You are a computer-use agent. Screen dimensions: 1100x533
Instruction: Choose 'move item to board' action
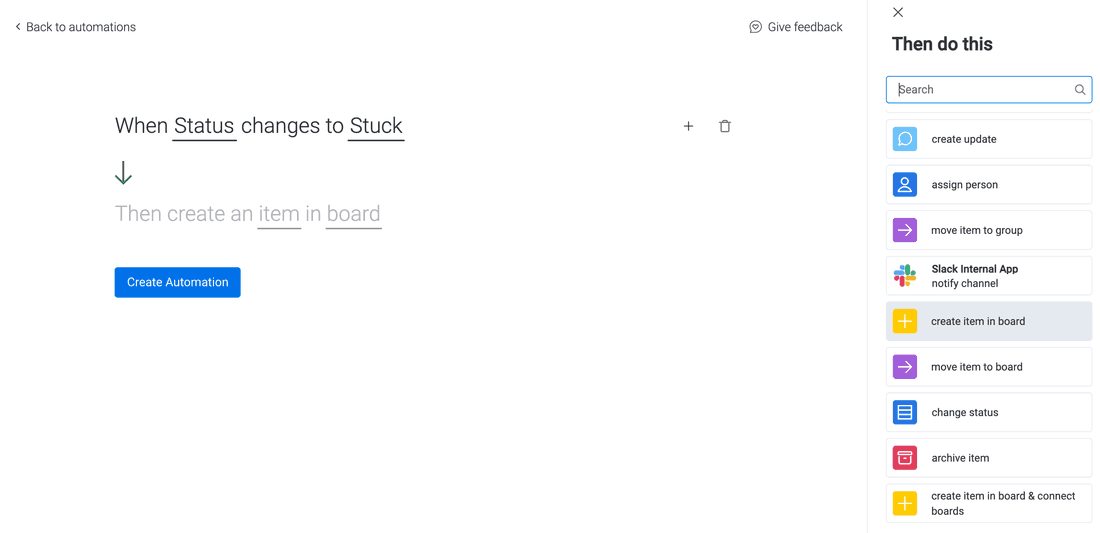tap(989, 367)
